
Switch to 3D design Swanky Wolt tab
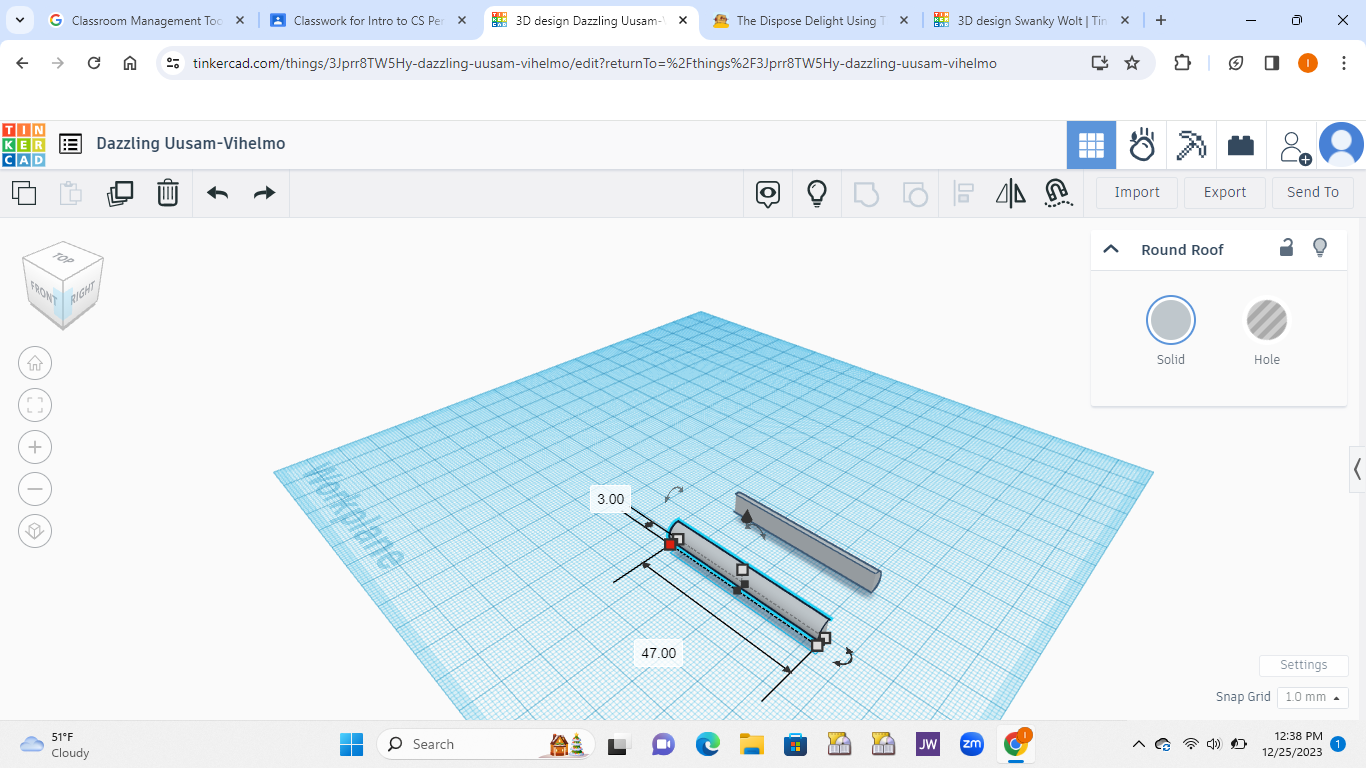(1032, 20)
